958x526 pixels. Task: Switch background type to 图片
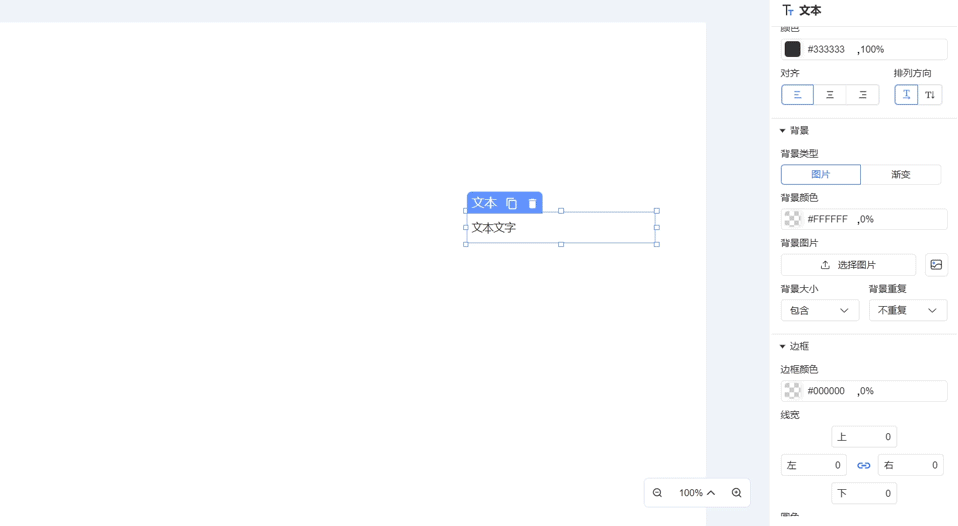pyautogui.click(x=820, y=175)
